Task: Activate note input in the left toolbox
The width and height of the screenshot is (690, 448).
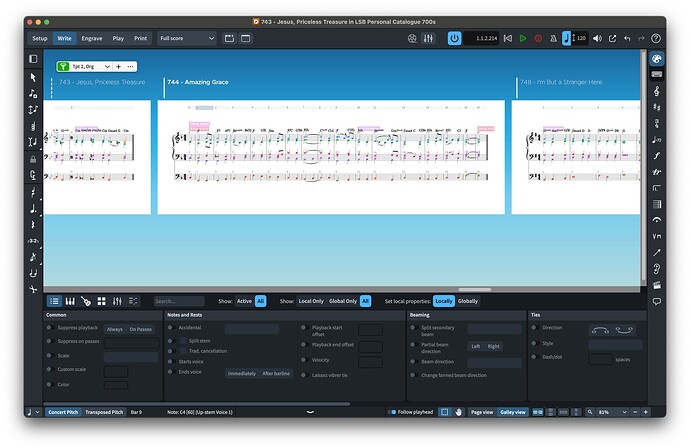Action: [33, 93]
